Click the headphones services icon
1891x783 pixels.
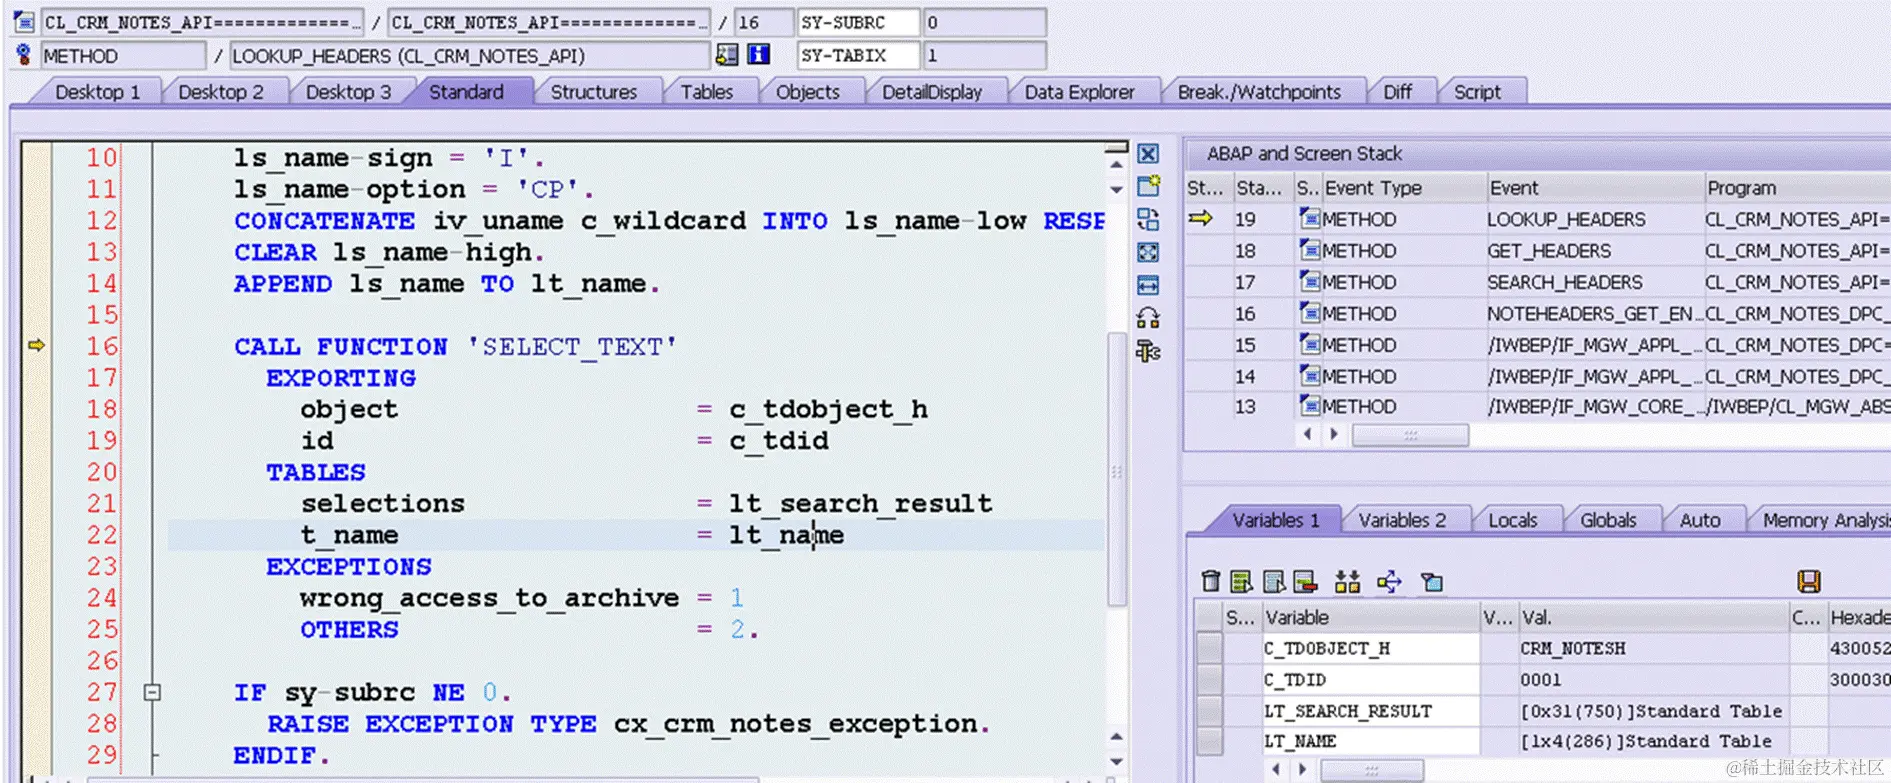tap(1148, 318)
